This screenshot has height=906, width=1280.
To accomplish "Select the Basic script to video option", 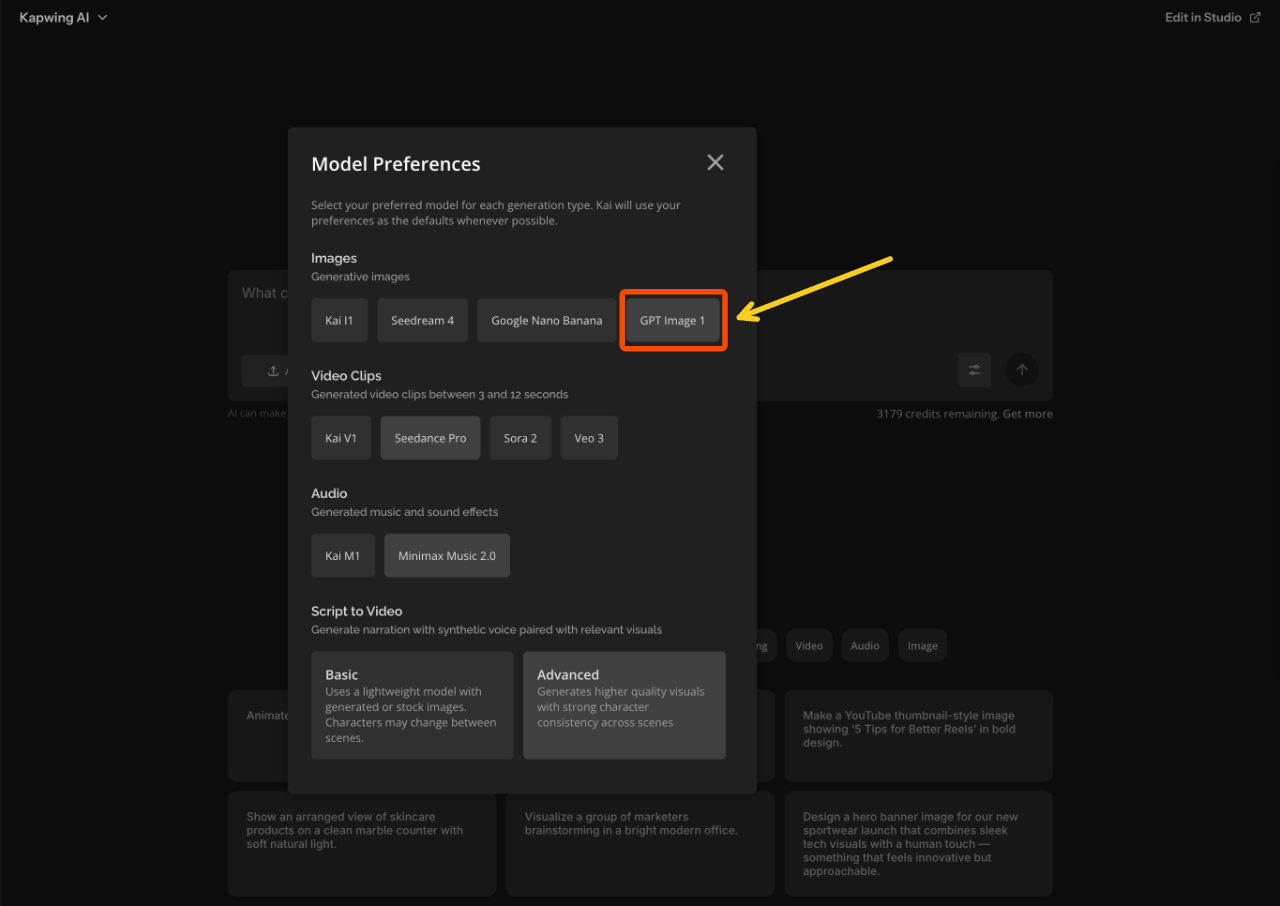I will [412, 705].
